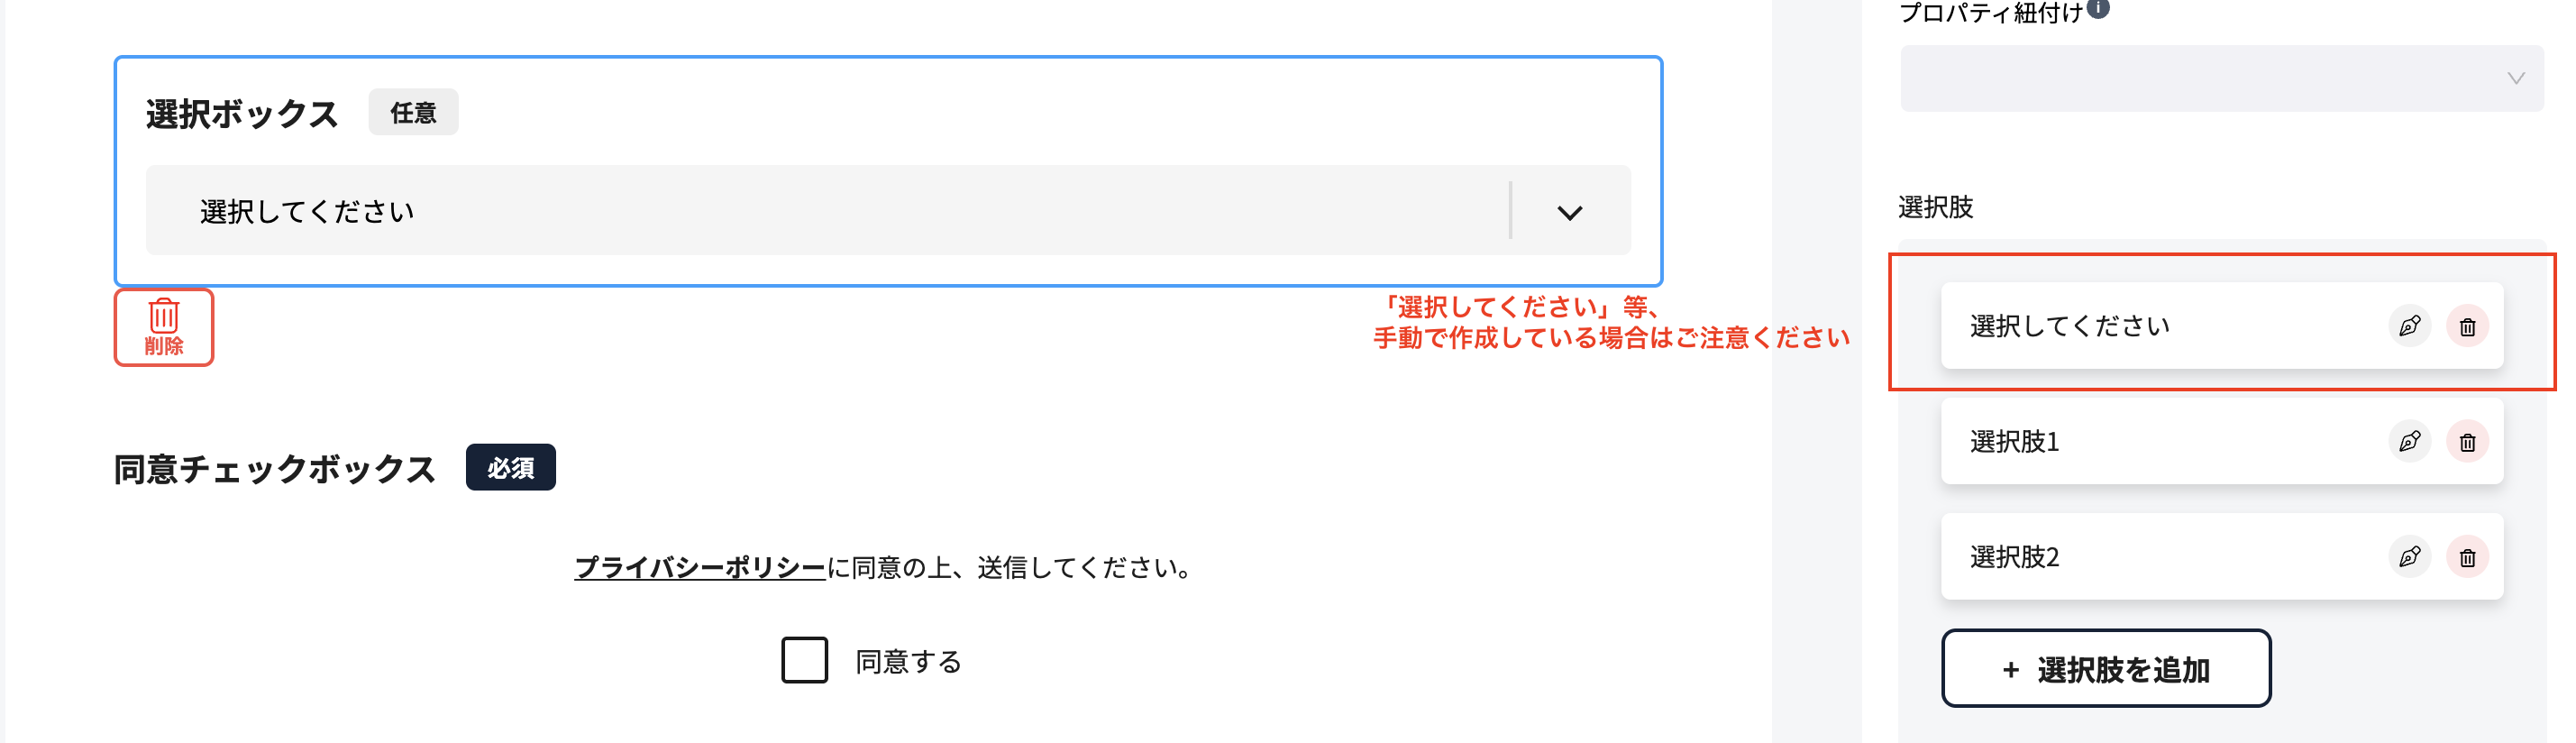The image size is (2576, 743).
Task: Select the 選択肢1 option row
Action: click(2221, 441)
